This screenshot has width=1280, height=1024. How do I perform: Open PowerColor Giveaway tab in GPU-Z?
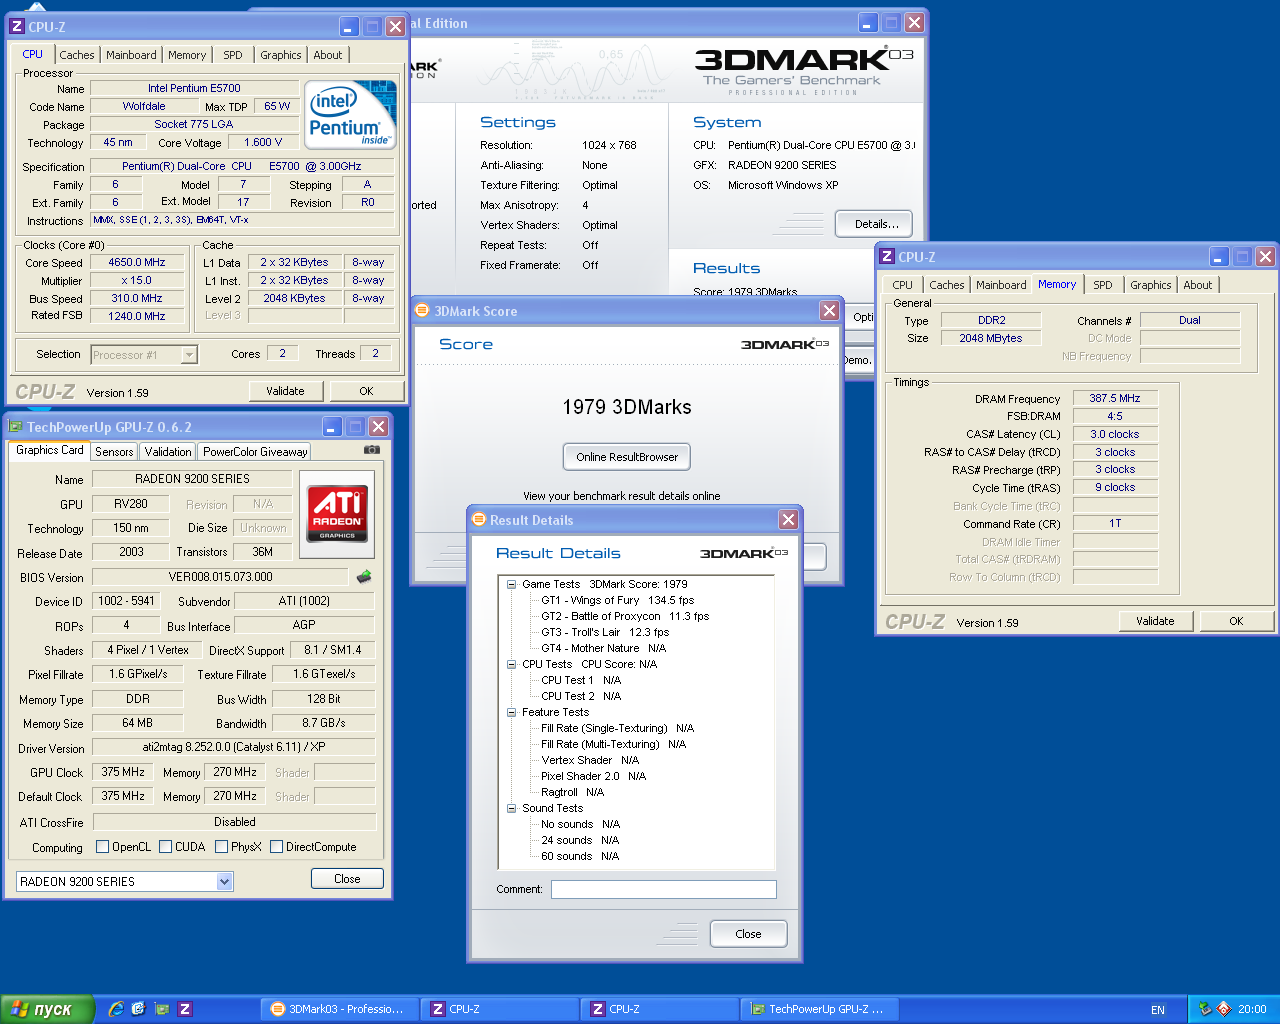click(x=255, y=452)
